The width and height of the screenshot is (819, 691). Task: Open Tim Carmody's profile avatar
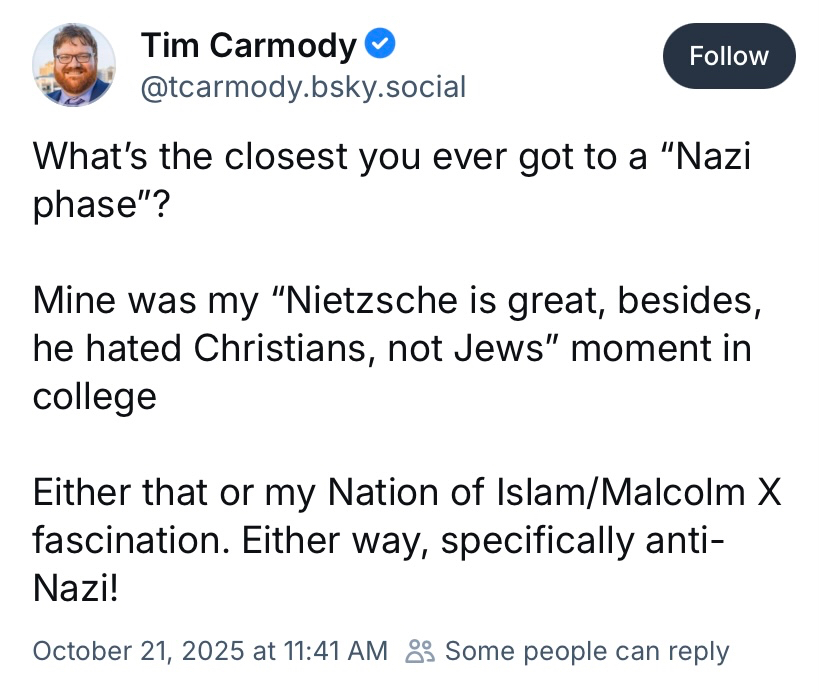click(74, 65)
